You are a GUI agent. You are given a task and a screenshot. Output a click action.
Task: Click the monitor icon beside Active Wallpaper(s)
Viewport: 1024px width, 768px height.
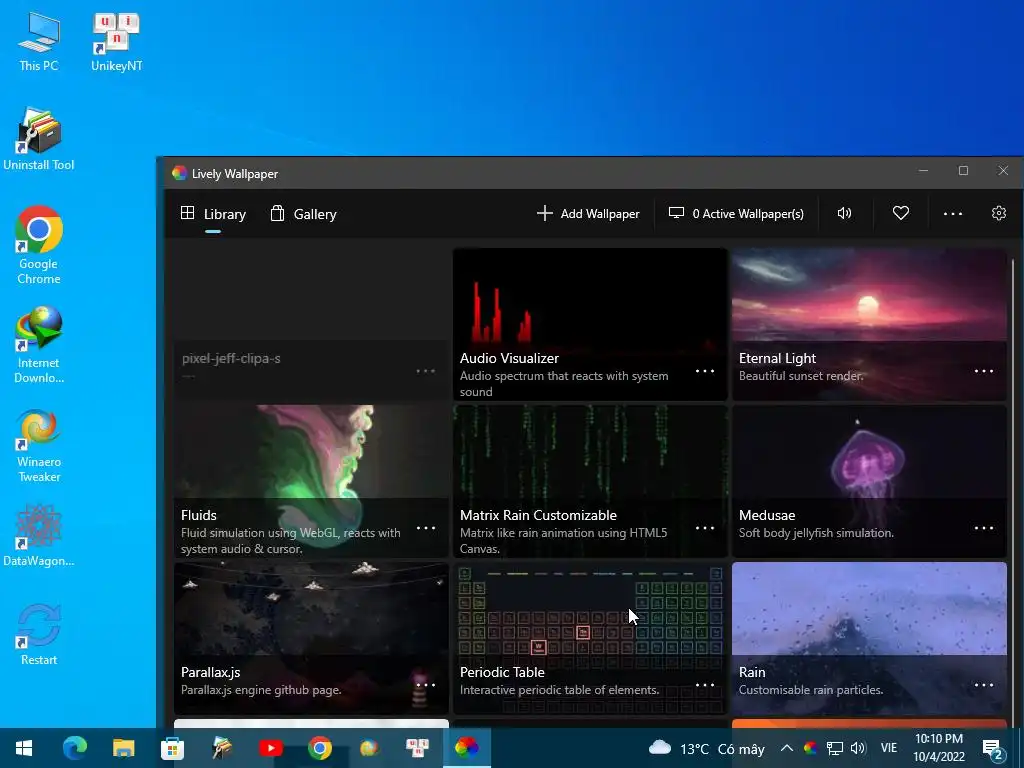point(677,213)
